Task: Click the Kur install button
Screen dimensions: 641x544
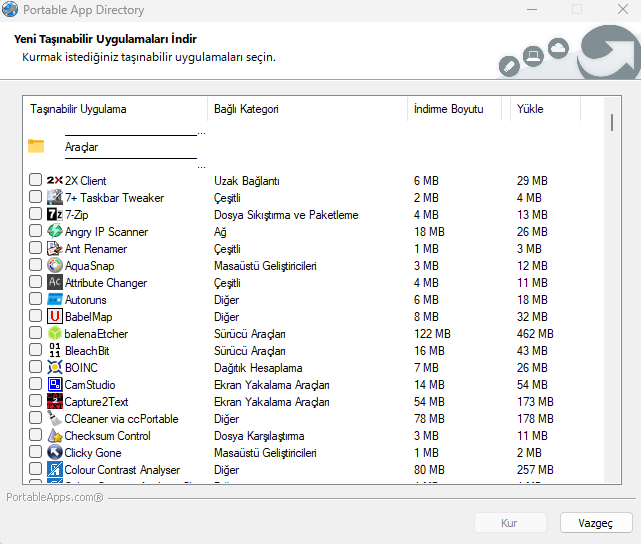Action: pos(510,523)
